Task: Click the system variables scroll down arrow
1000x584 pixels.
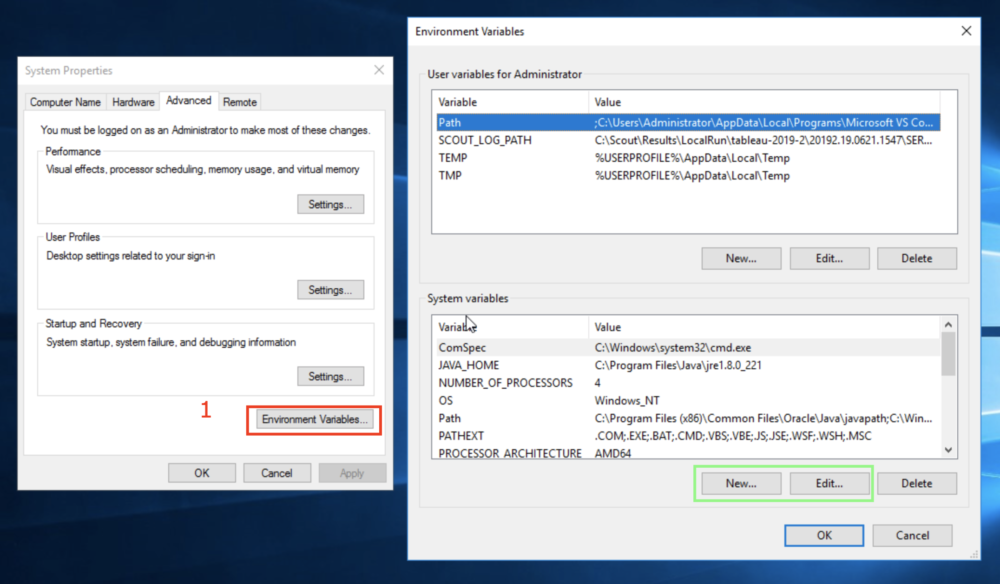Action: pyautogui.click(x=948, y=450)
